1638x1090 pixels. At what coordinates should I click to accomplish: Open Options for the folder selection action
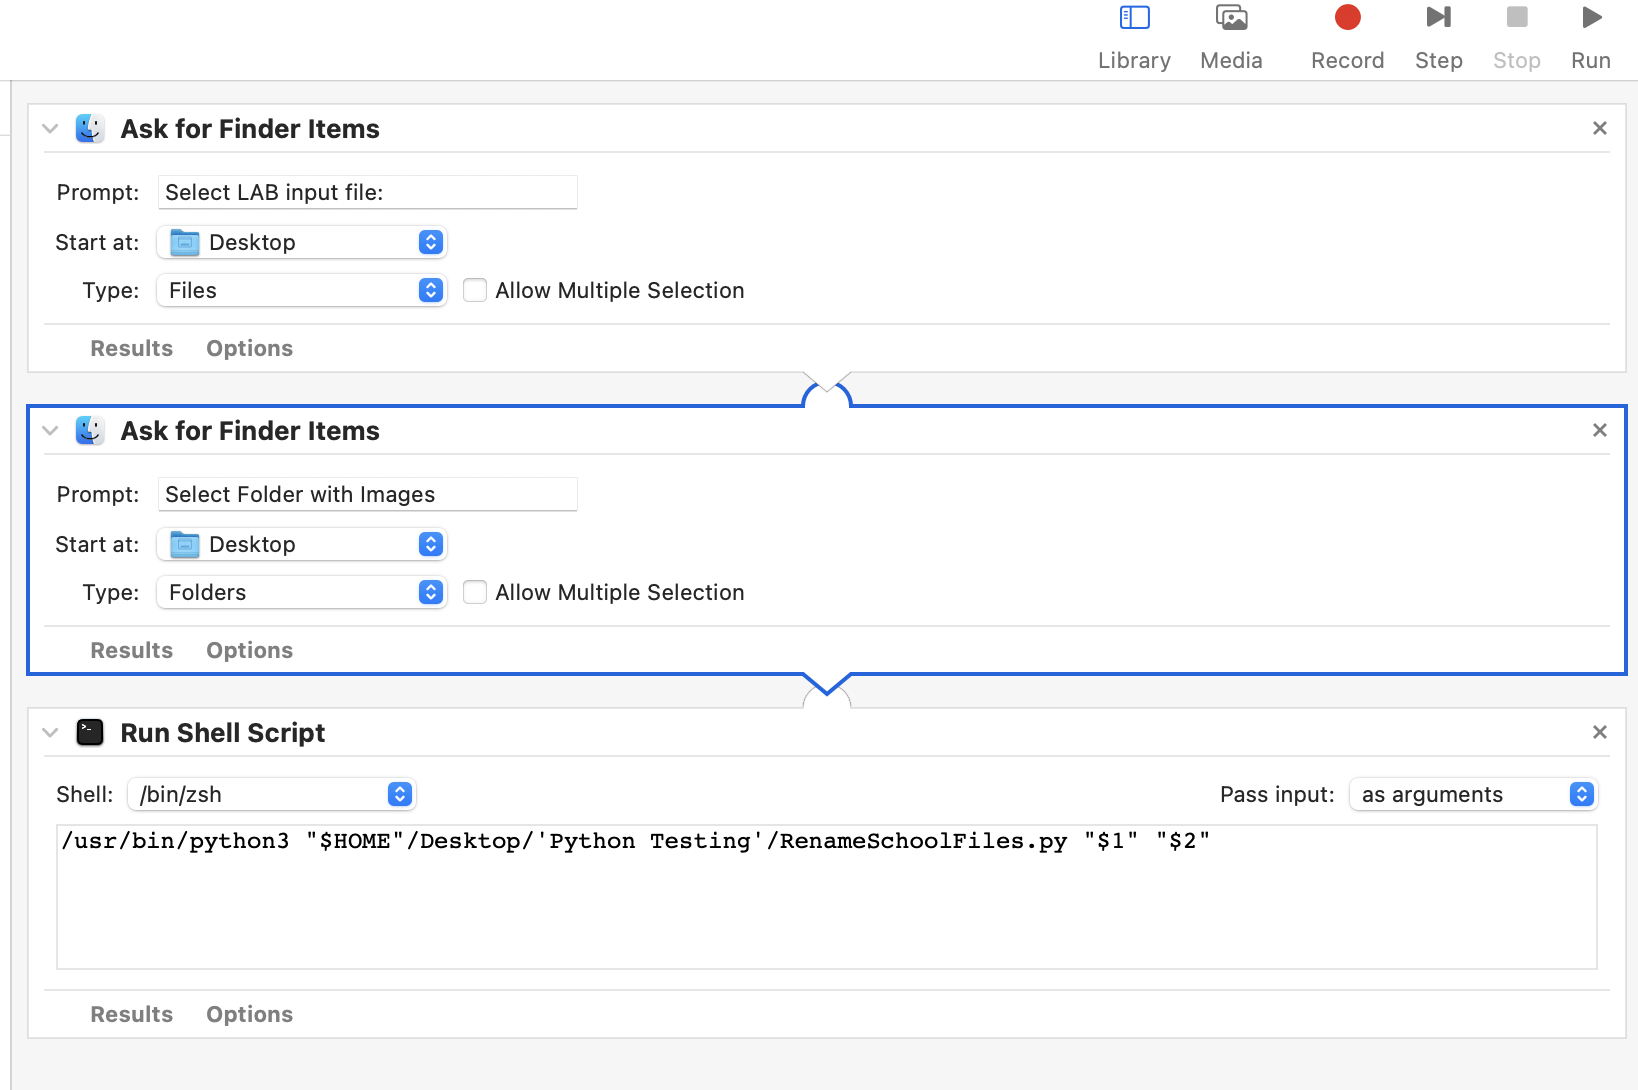[x=249, y=650]
